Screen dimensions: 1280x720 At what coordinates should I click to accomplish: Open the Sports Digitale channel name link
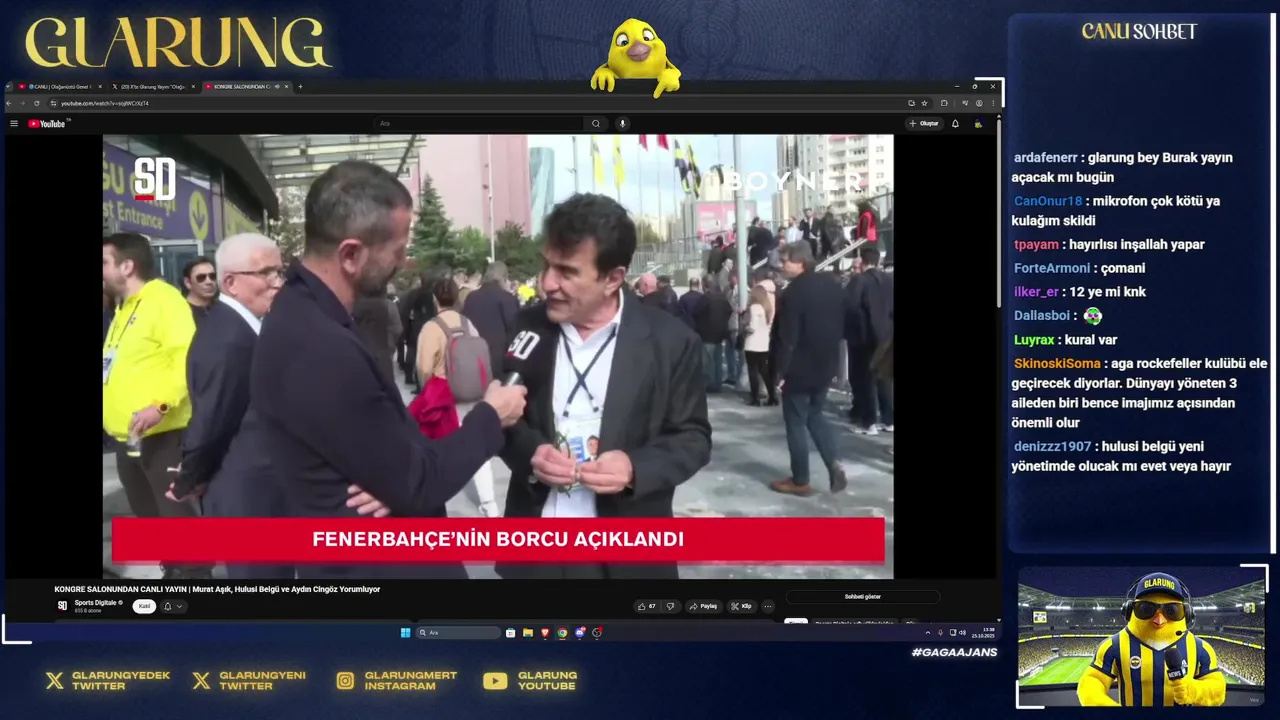click(96, 603)
